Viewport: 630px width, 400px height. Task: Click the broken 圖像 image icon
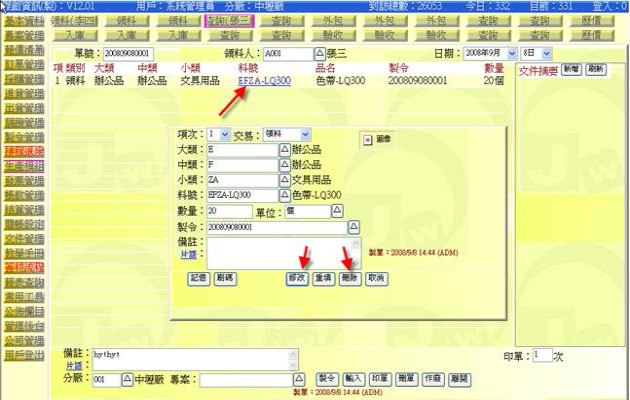coord(366,141)
